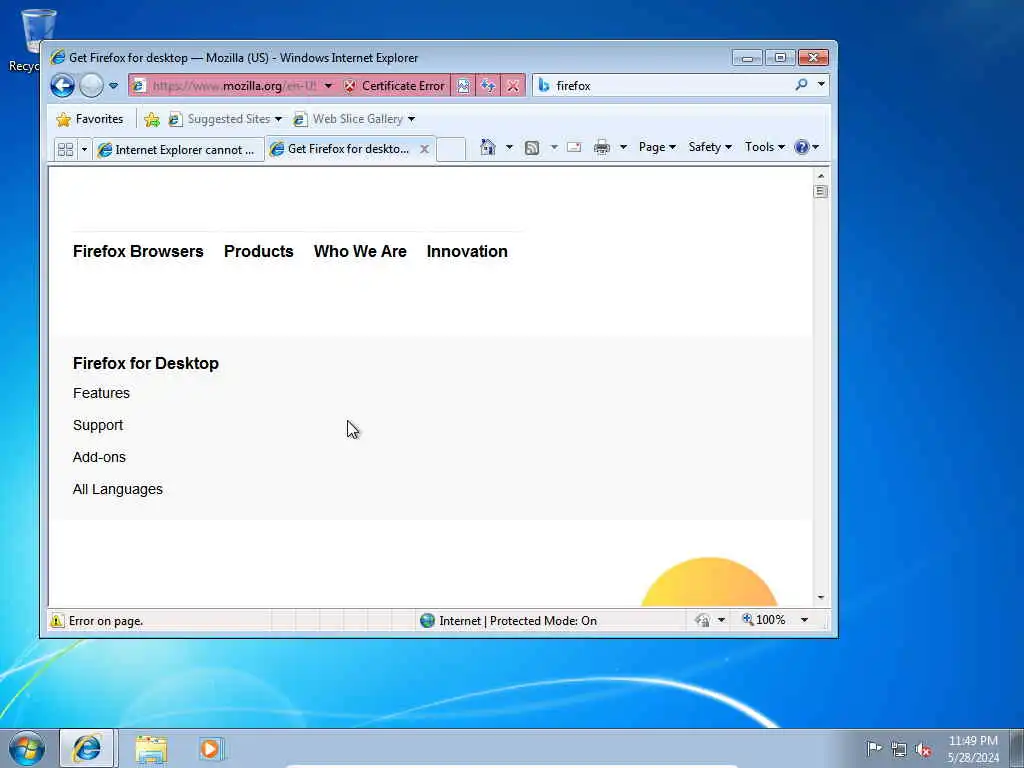Open the Support link
The width and height of the screenshot is (1024, 768).
point(98,425)
